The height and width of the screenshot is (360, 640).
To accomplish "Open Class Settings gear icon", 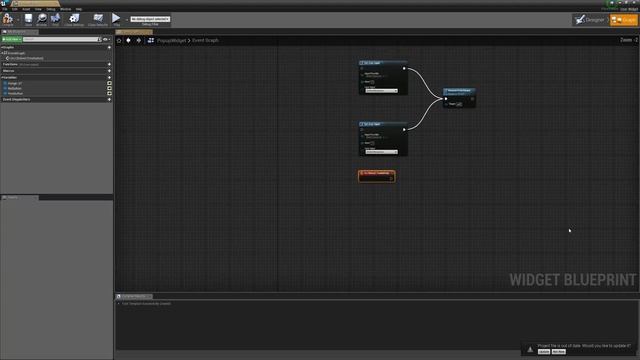I will pyautogui.click(x=74, y=19).
